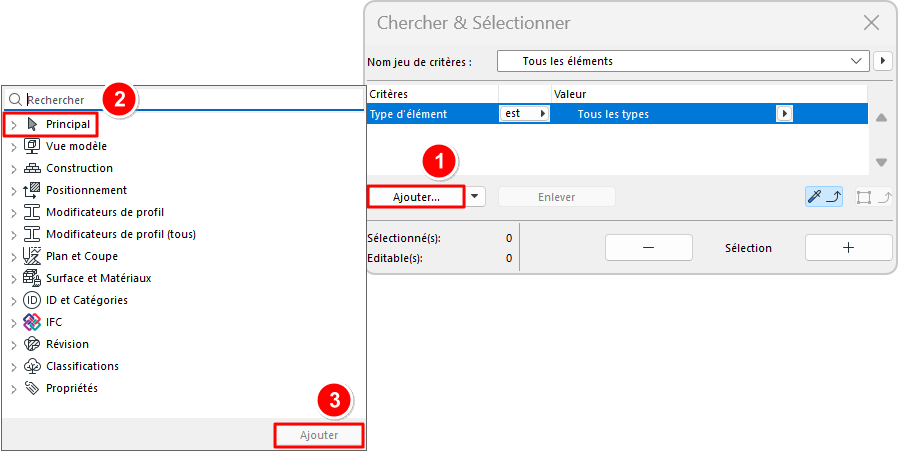Expand the Positionnement category
The height and width of the screenshot is (452, 898).
click(x=14, y=191)
